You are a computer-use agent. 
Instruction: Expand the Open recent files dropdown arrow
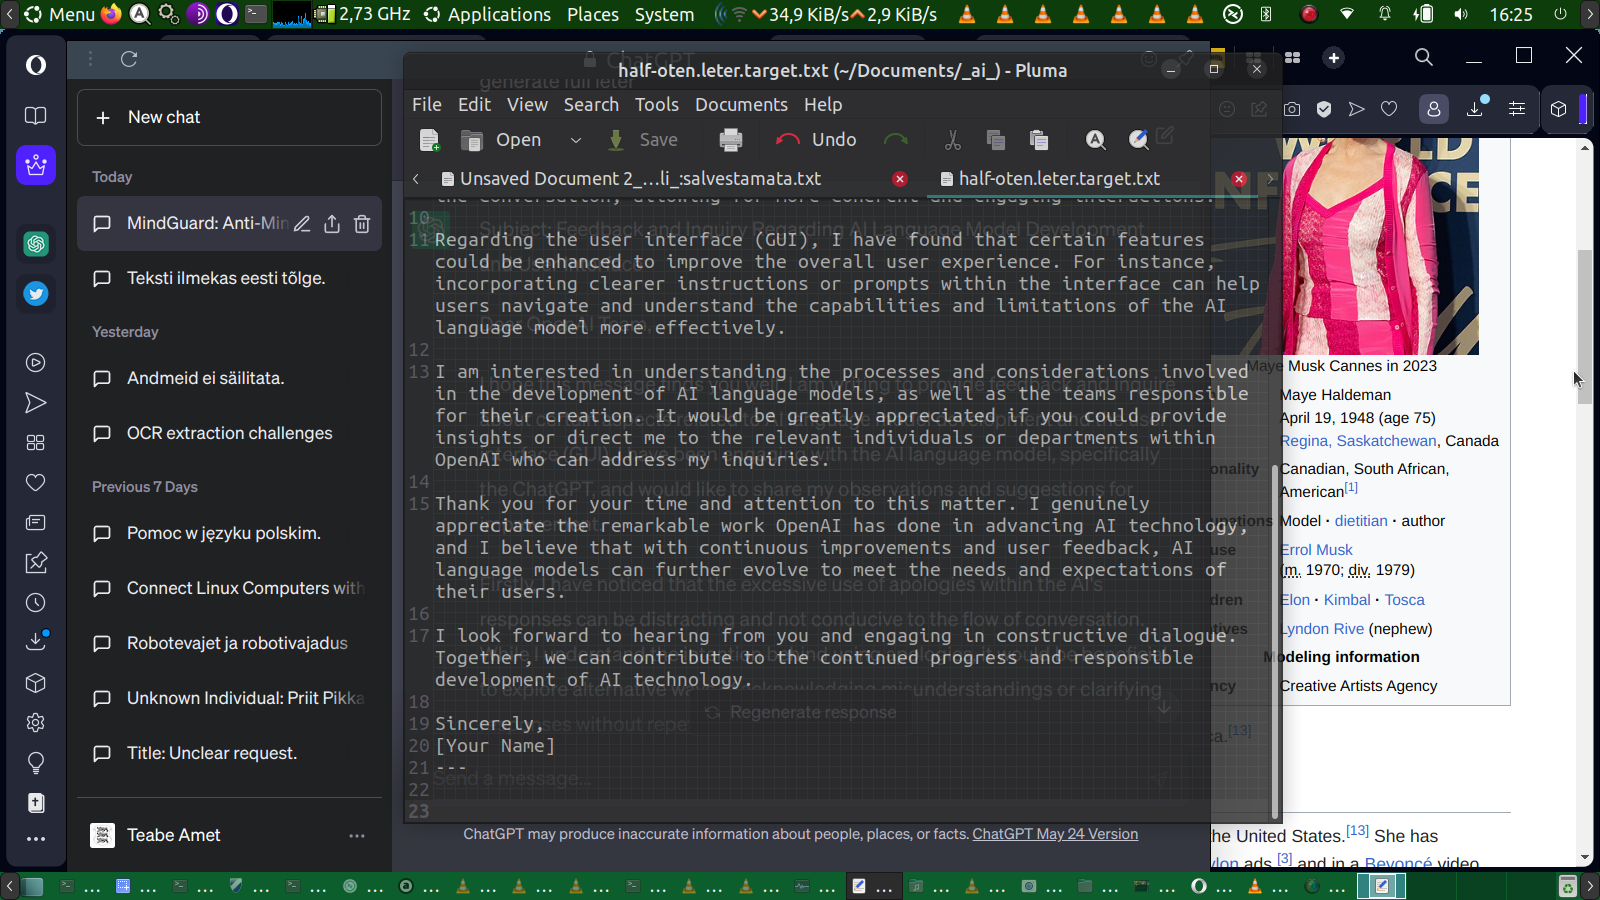click(x=576, y=140)
